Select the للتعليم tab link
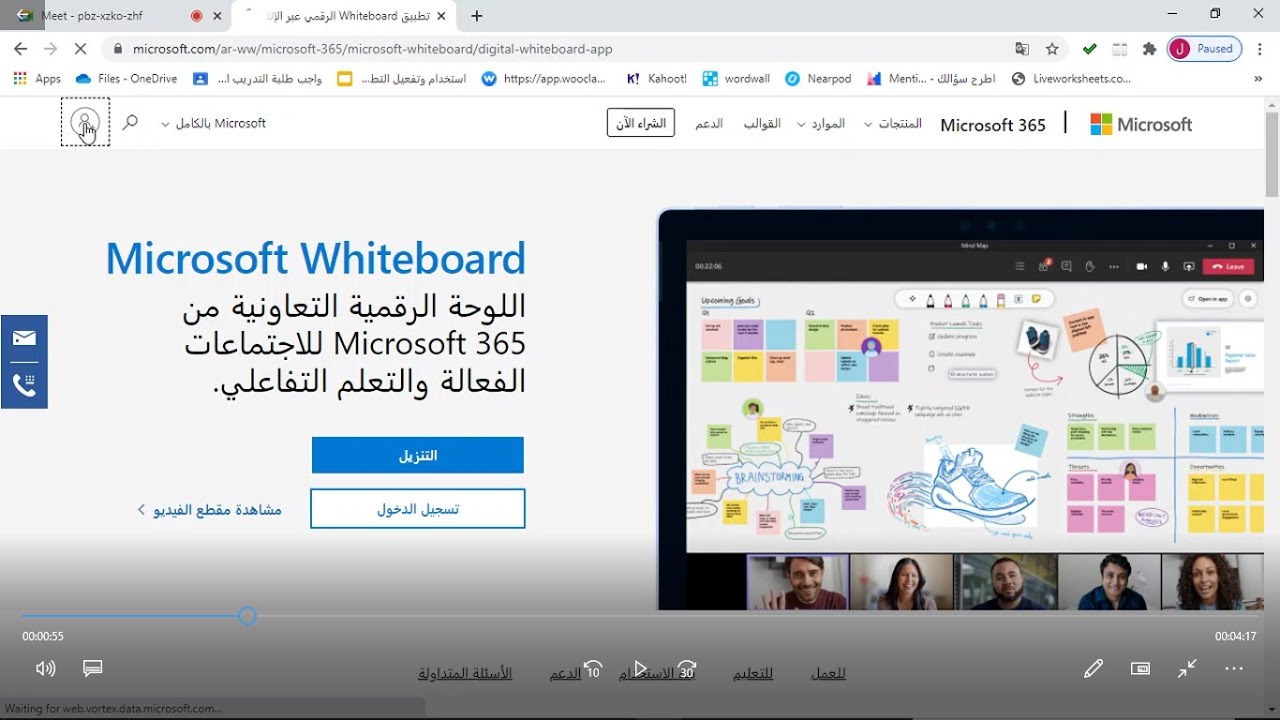Screen dimensions: 1280x720 coord(753,673)
